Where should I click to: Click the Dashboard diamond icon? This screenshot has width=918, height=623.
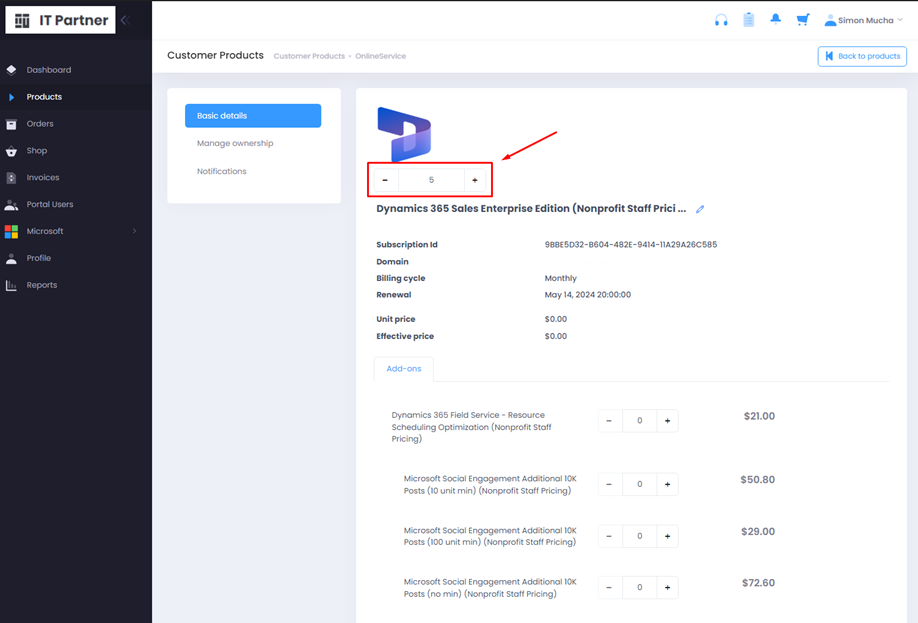pyautogui.click(x=11, y=70)
